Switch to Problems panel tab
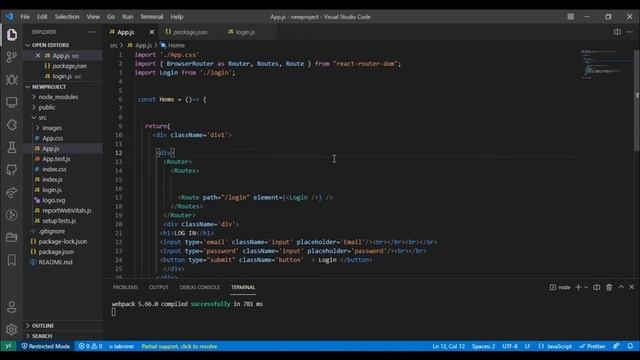This screenshot has height=360, width=640. click(125, 287)
